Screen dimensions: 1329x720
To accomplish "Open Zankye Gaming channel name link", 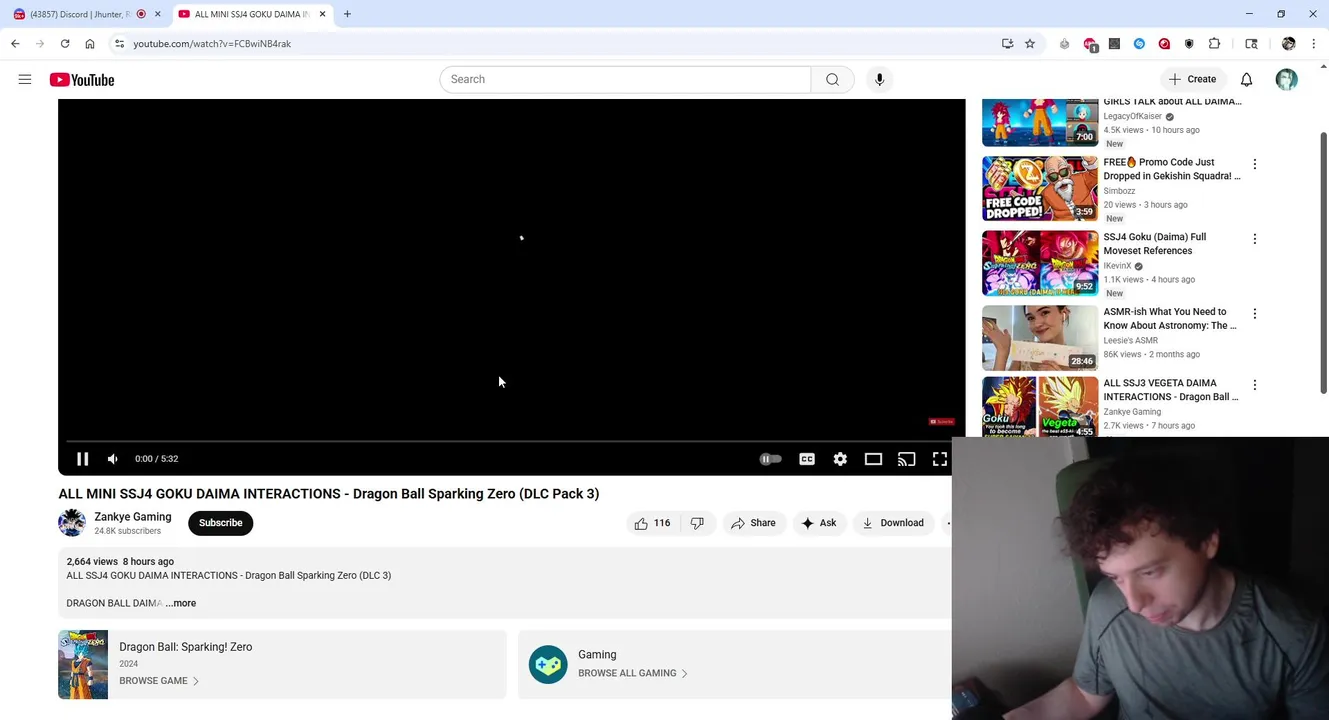I will pos(132,517).
